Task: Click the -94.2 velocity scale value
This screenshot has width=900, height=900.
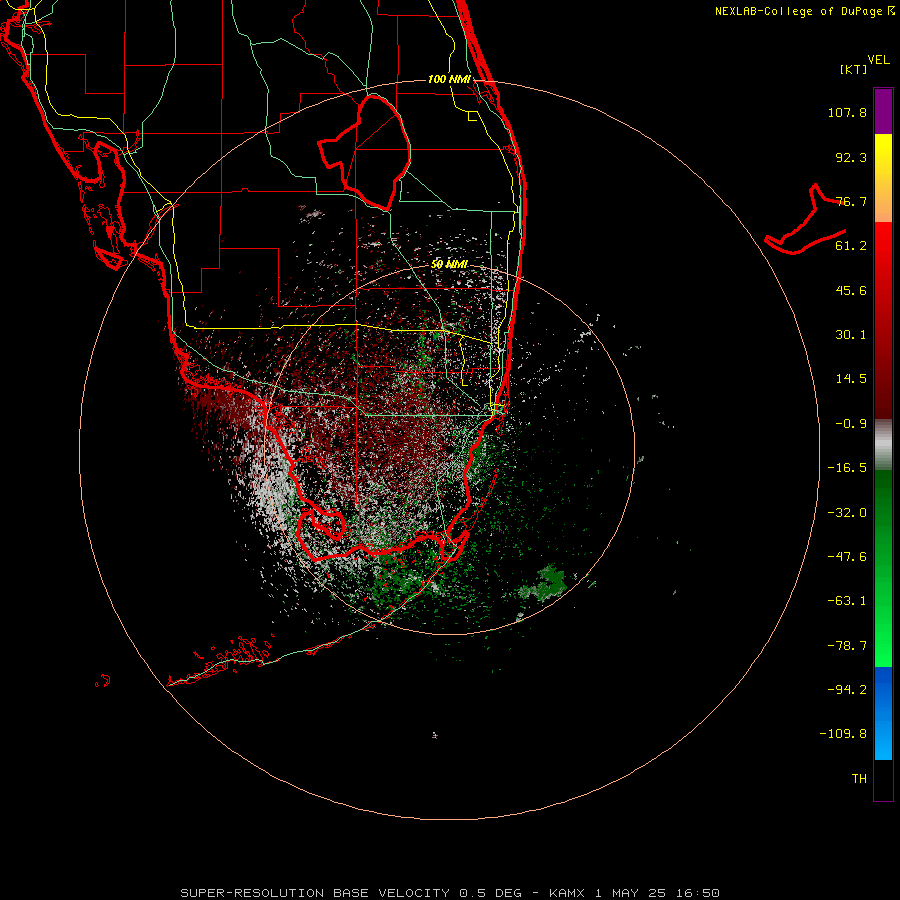Action: tap(847, 690)
